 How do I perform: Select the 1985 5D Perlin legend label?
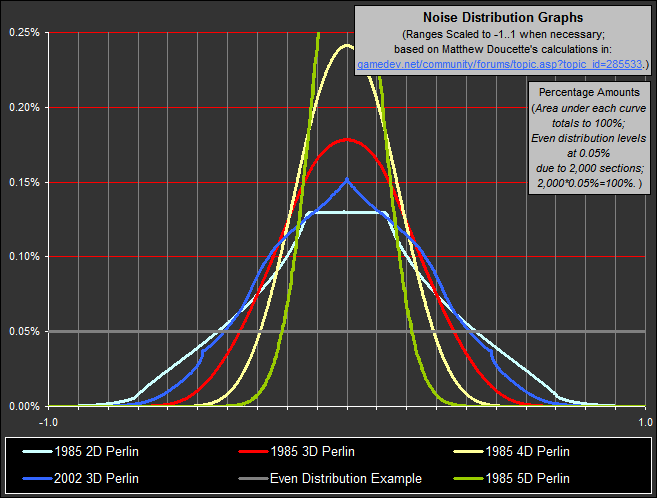(528, 478)
